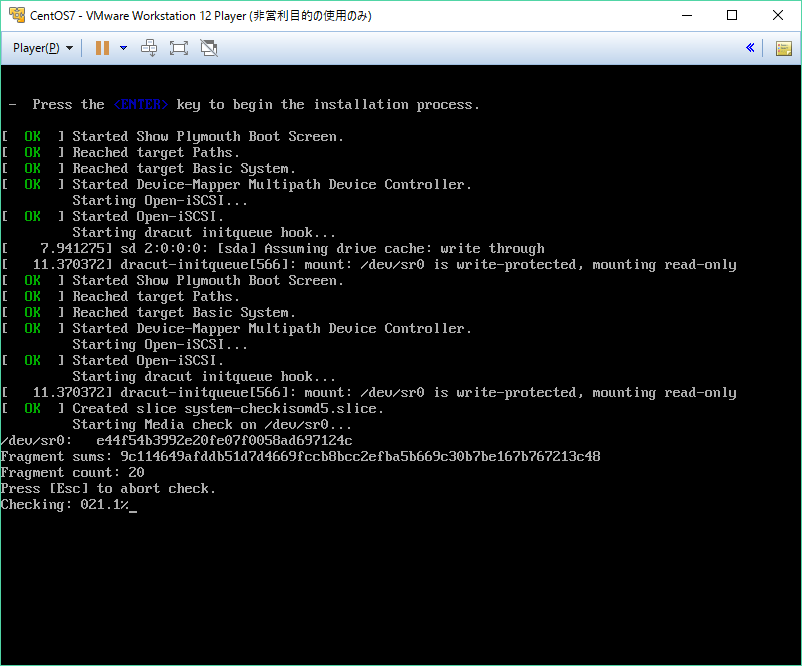Click 'Fragment count: 20' line
Viewport: 802px width, 666px height.
click(72, 472)
